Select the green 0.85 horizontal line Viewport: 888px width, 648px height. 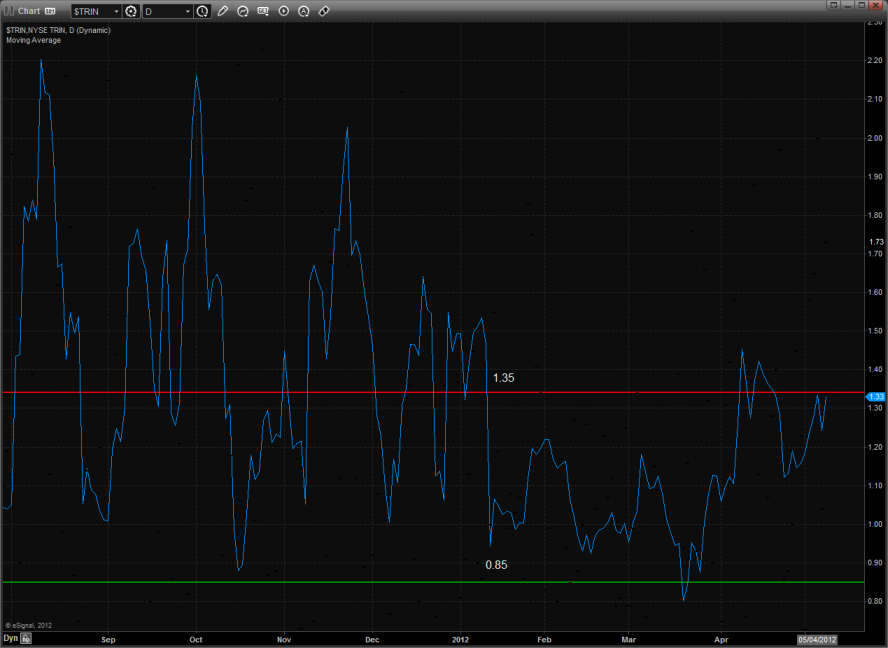pyautogui.click(x=300, y=582)
